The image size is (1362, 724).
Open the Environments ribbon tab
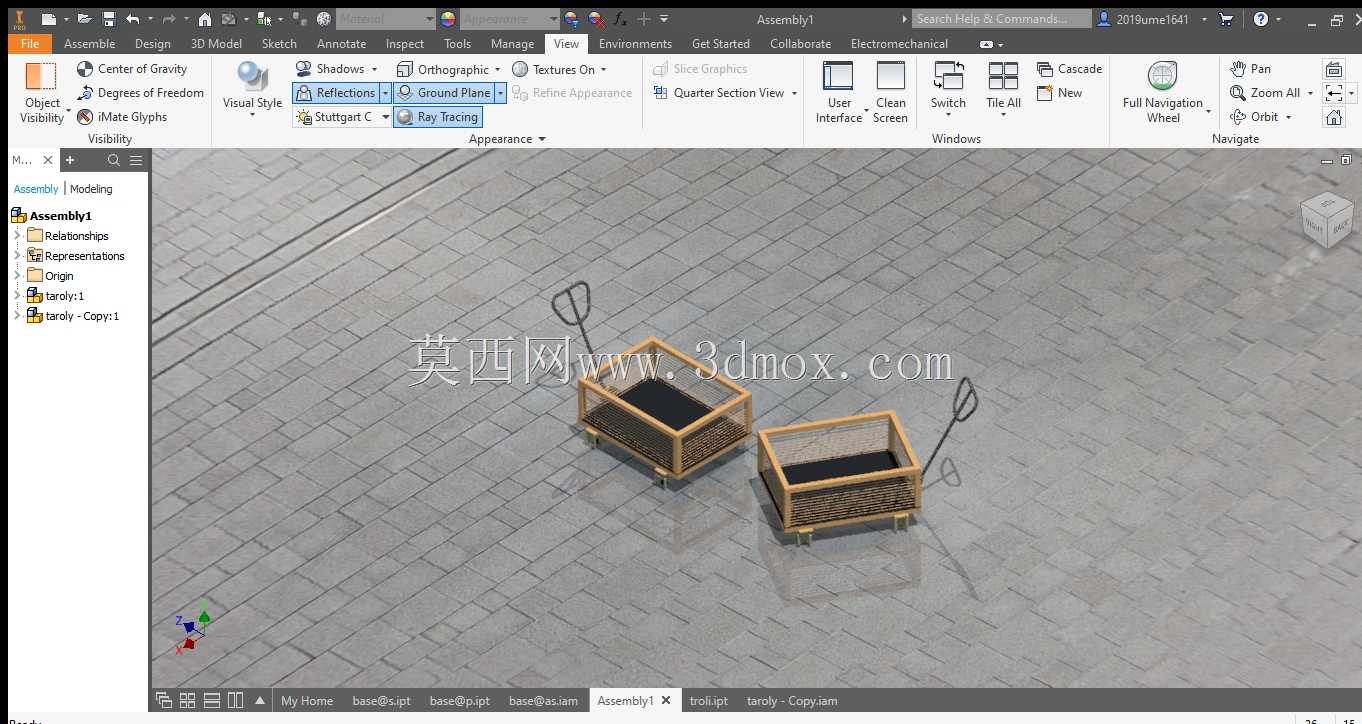point(635,44)
